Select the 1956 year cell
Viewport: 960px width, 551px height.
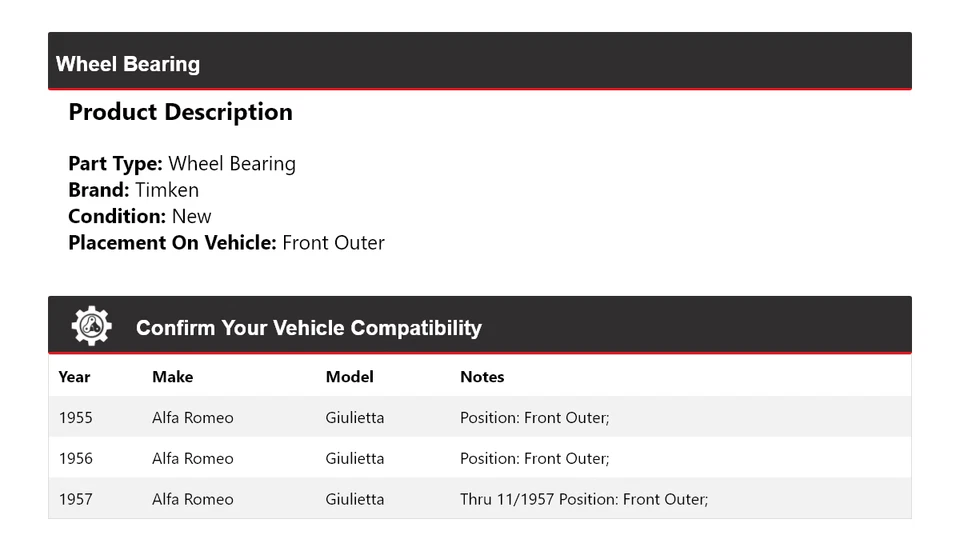coord(76,459)
